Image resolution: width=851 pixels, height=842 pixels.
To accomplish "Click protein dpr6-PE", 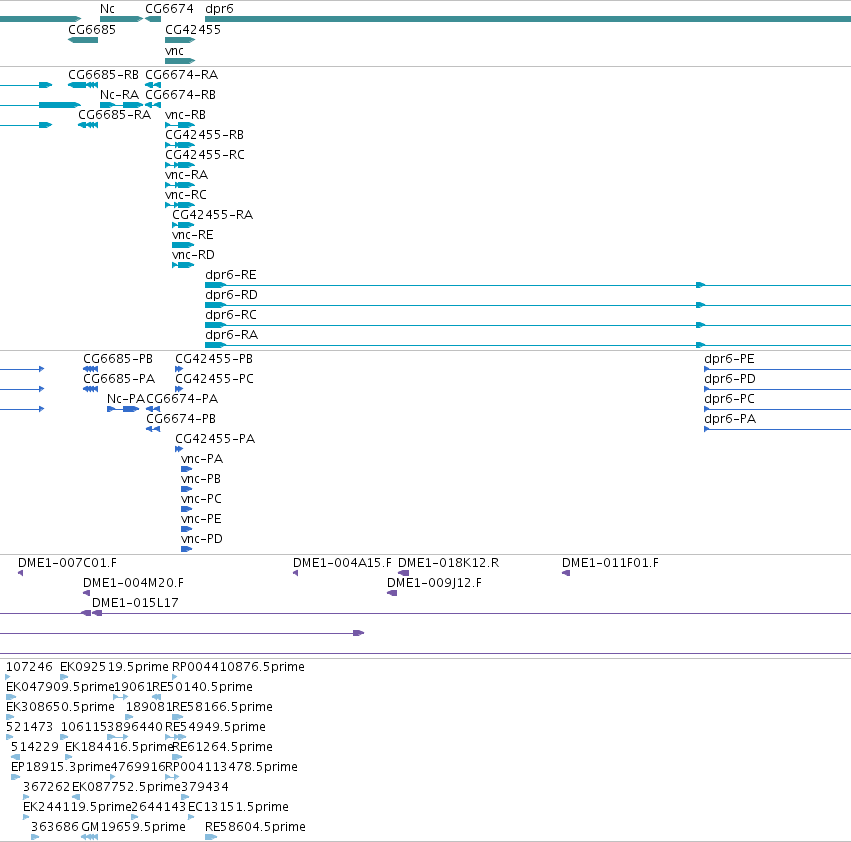I will (x=729, y=359).
